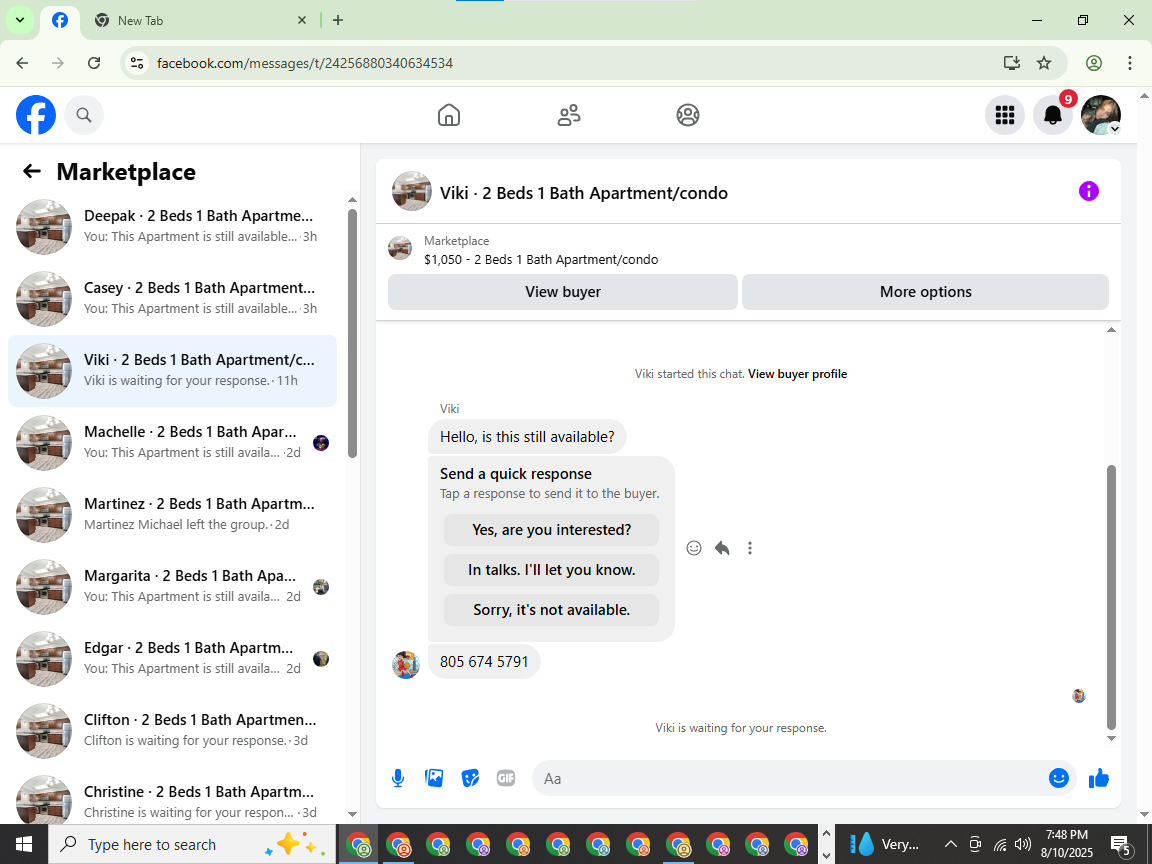Image resolution: width=1152 pixels, height=864 pixels.
Task: Expand the tab search dropdown
Action: click(x=20, y=20)
